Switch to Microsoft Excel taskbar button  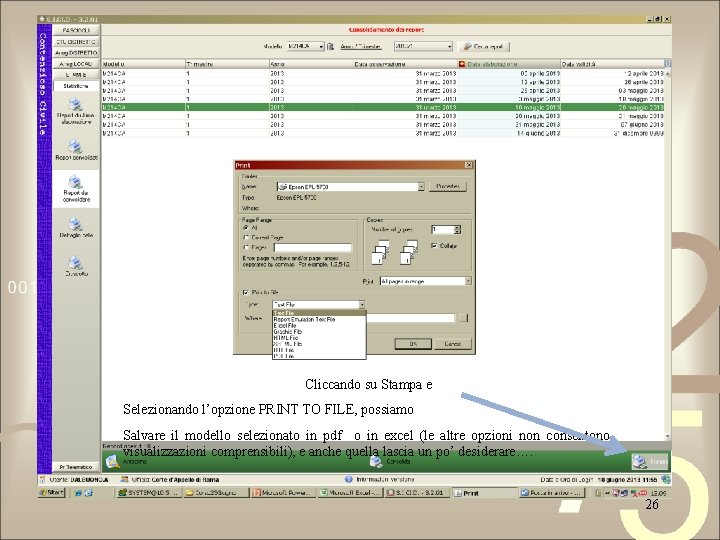coord(350,493)
